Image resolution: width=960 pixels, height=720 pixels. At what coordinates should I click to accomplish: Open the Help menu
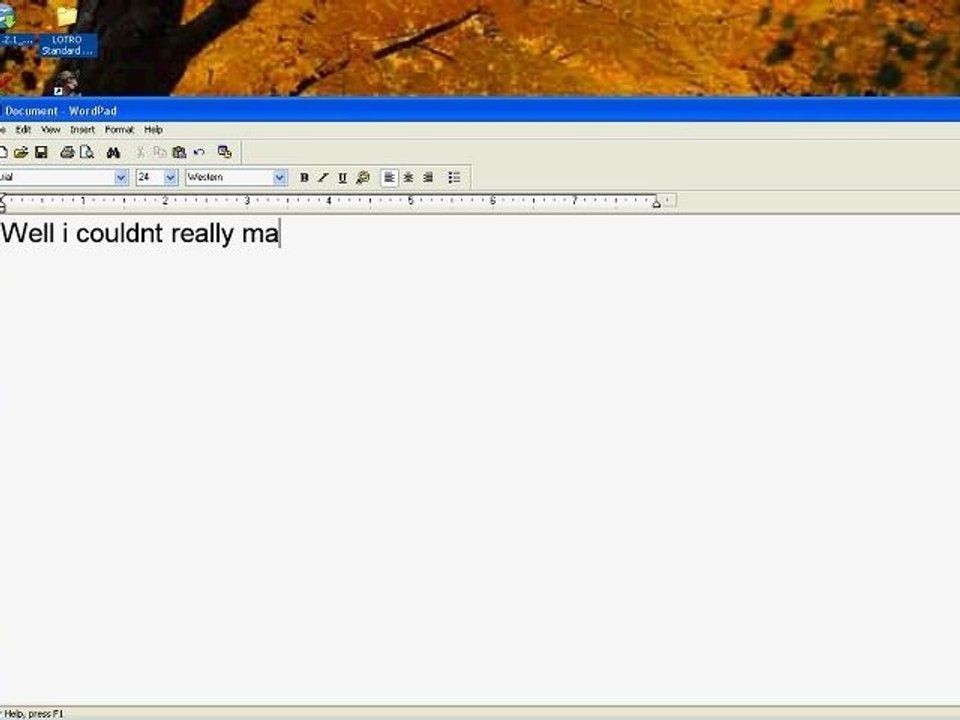point(153,130)
